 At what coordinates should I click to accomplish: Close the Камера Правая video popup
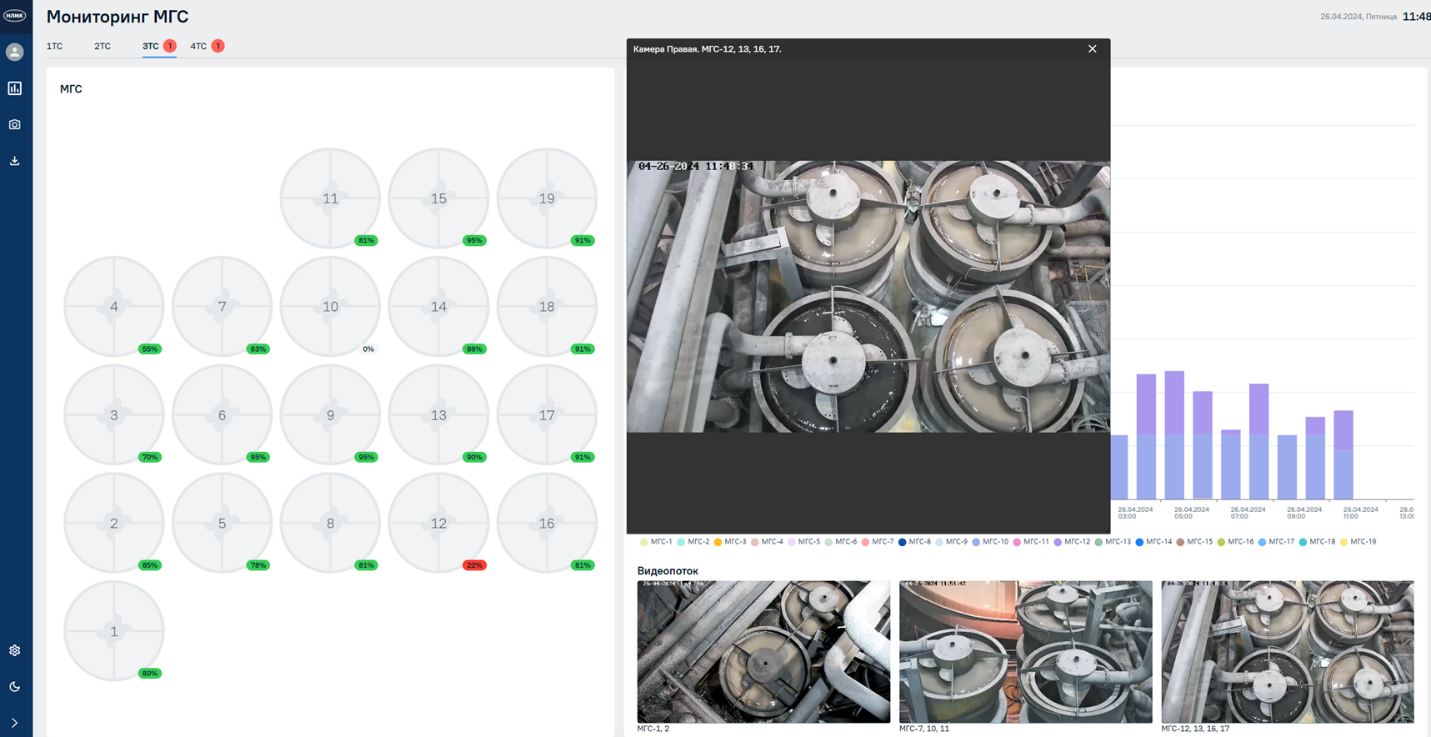point(1092,48)
